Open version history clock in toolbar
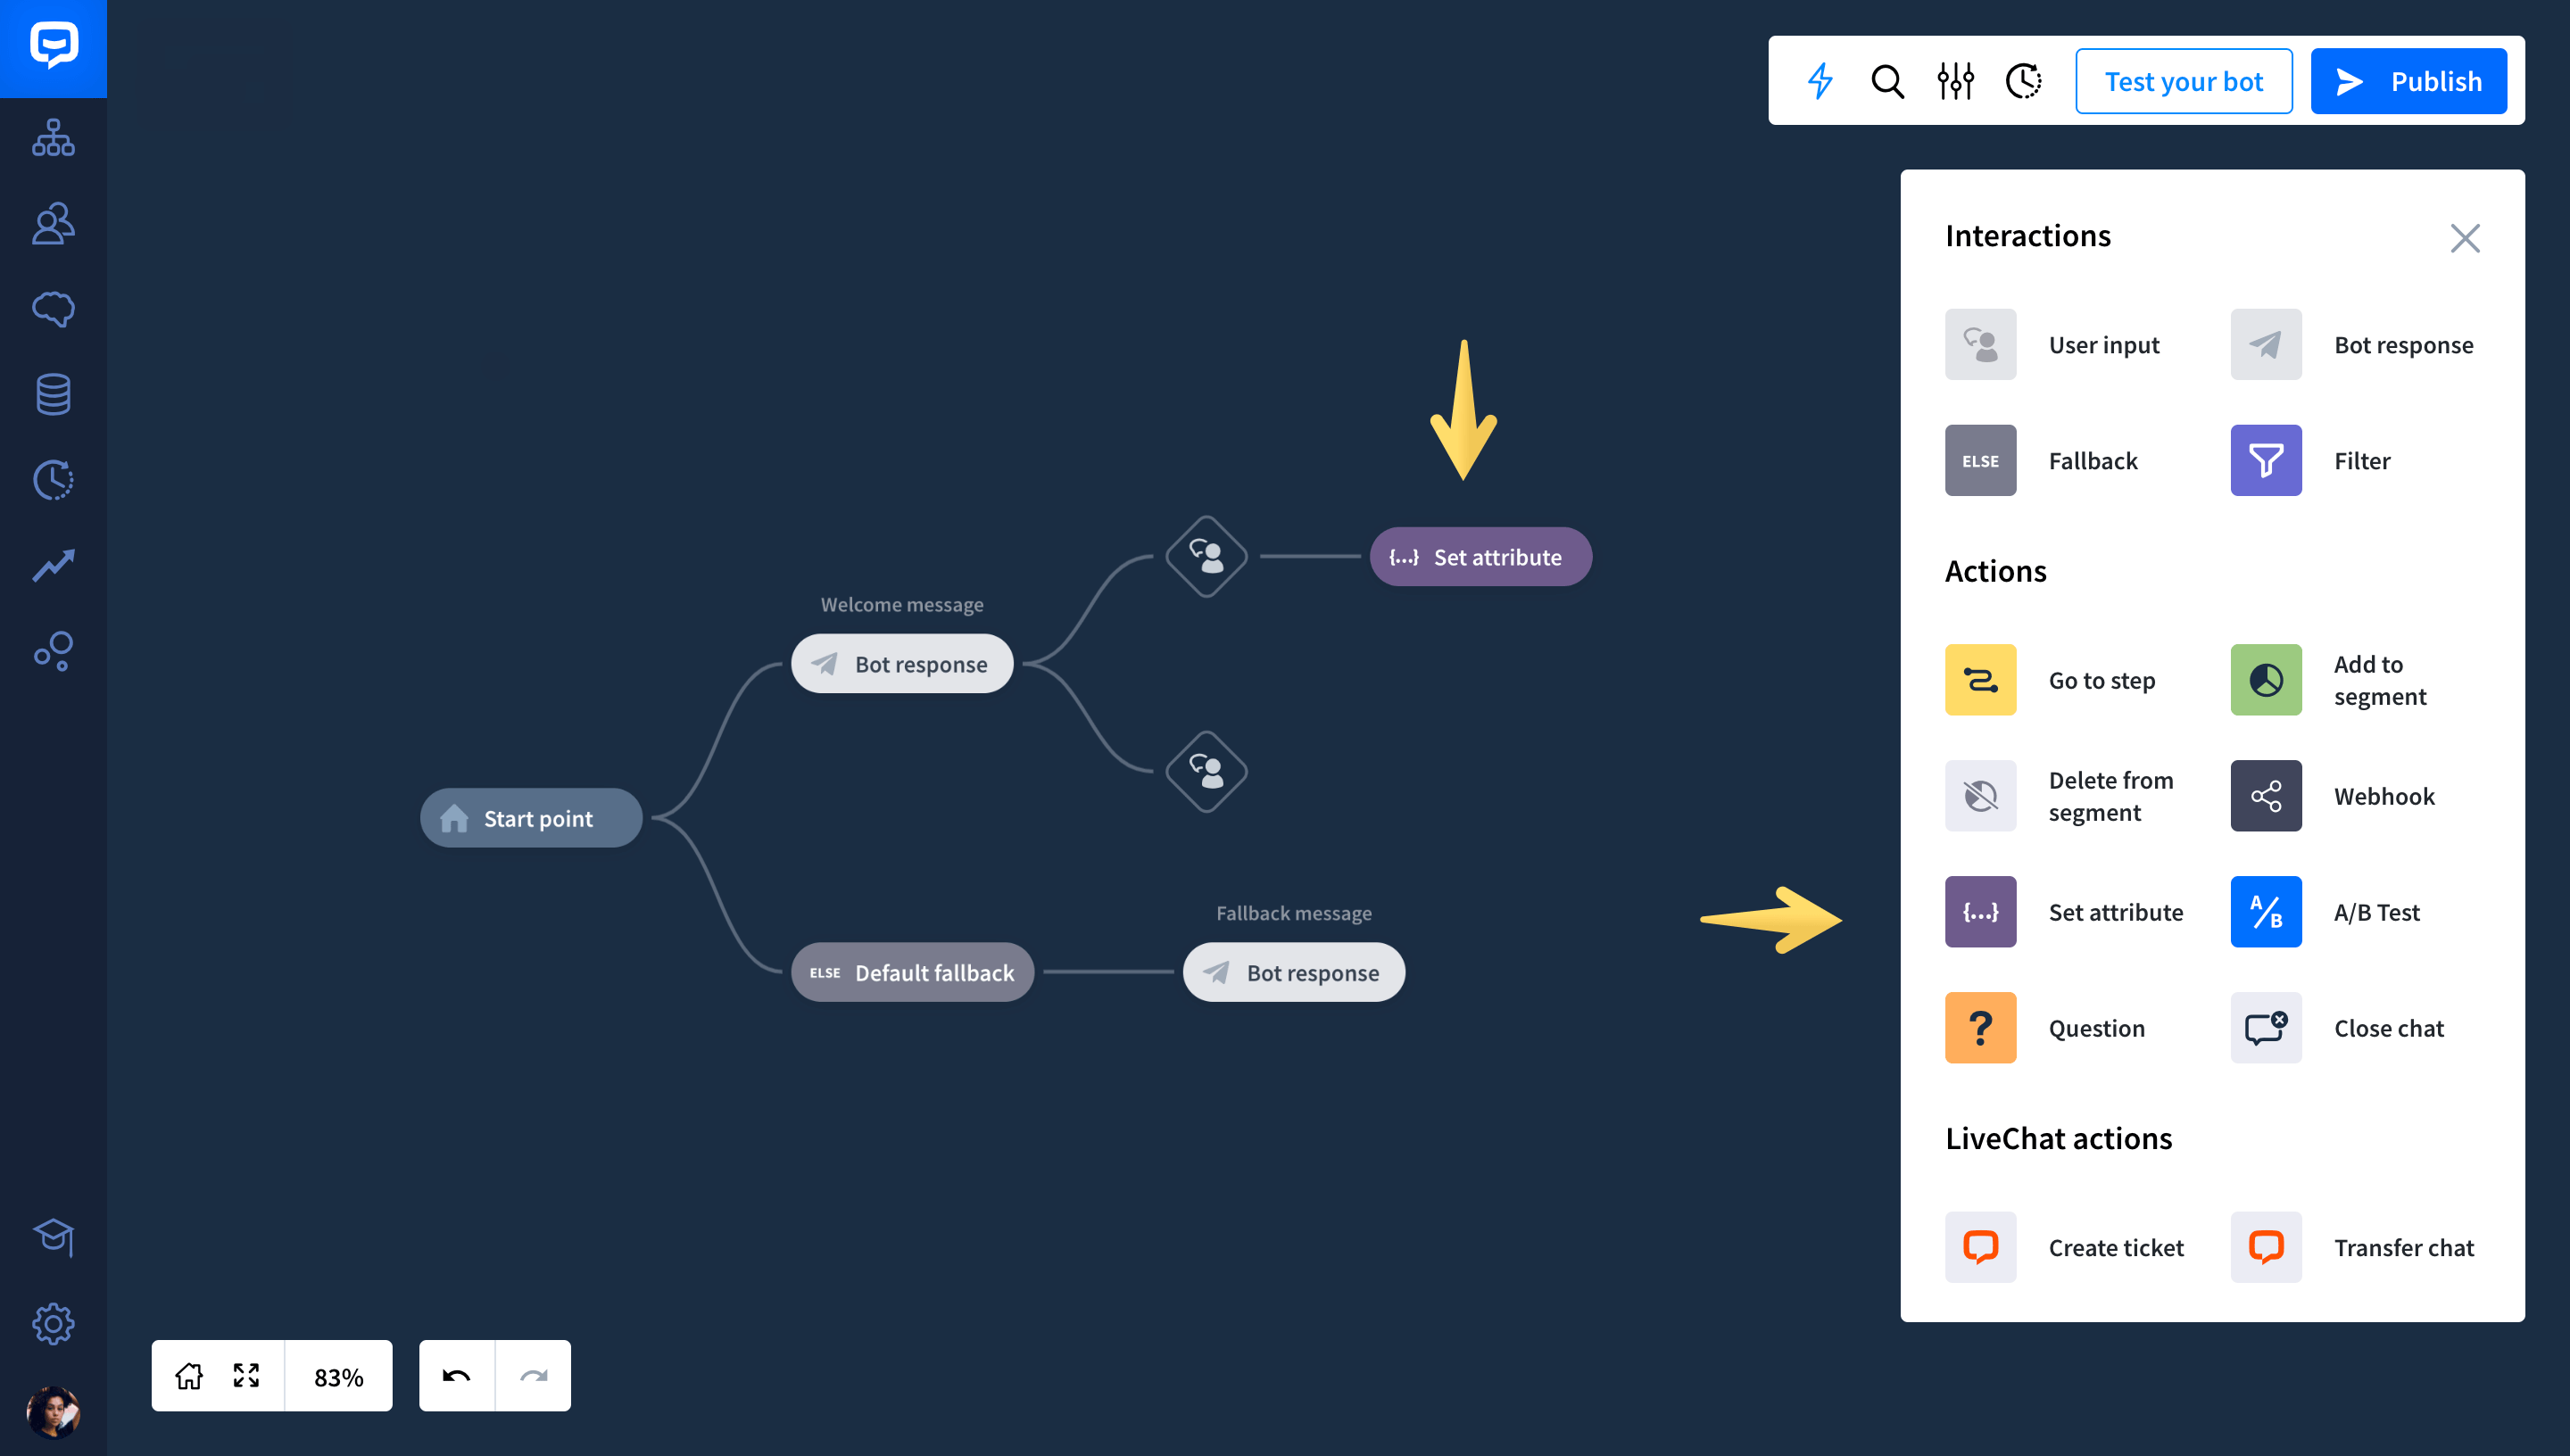The image size is (2570, 1456). pos(2023,81)
